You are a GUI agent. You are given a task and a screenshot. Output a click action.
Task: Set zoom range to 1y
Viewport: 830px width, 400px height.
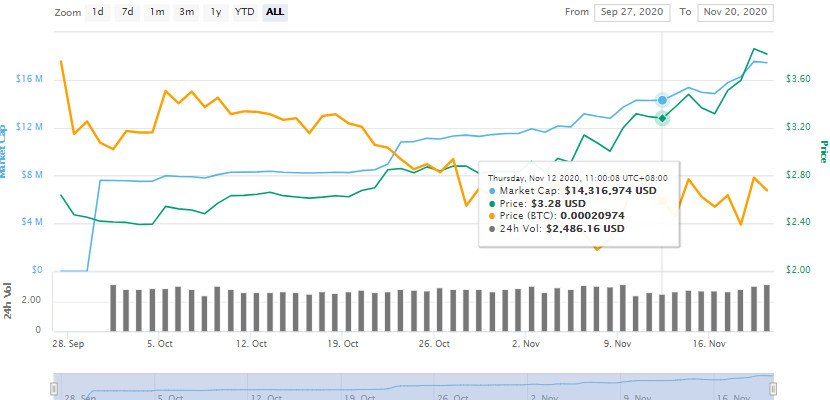[x=216, y=12]
